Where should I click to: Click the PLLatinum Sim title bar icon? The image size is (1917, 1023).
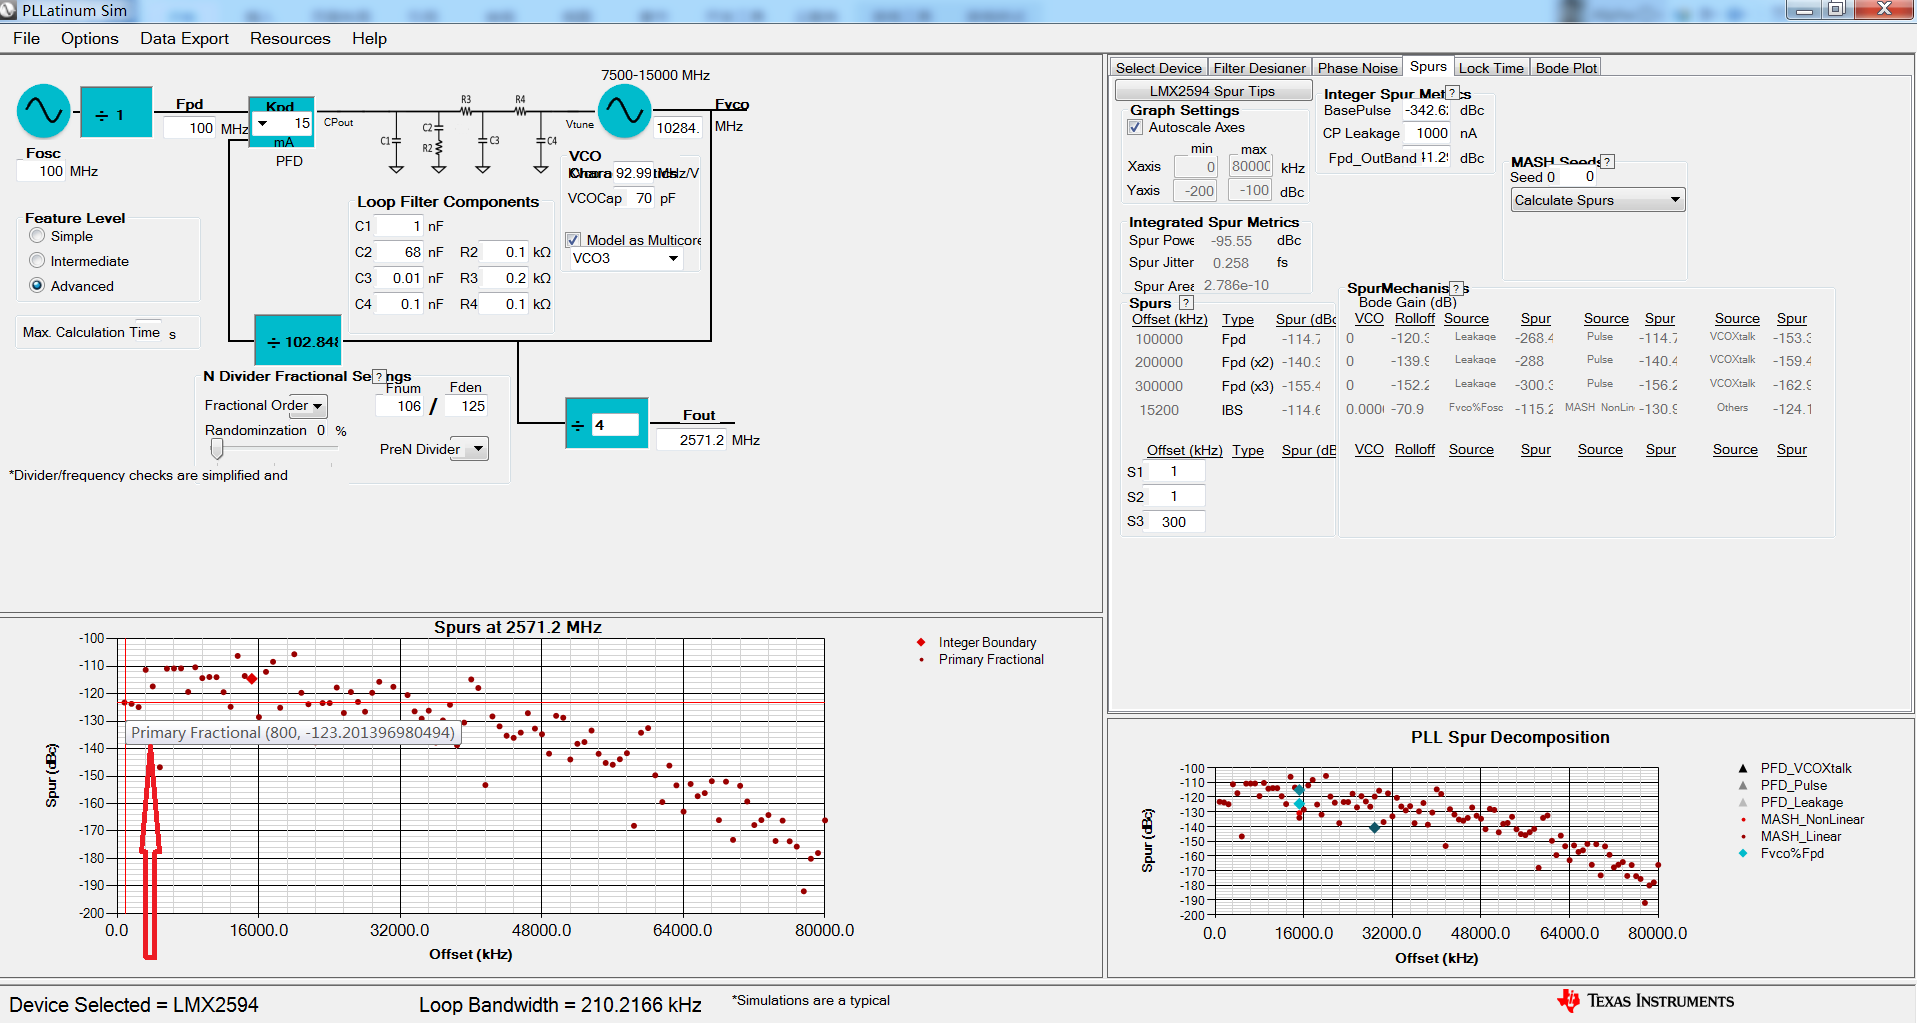pyautogui.click(x=9, y=11)
